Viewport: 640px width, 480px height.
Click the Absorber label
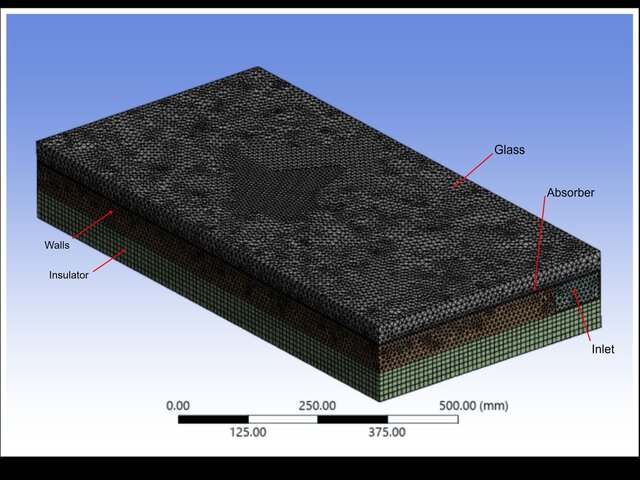point(570,193)
